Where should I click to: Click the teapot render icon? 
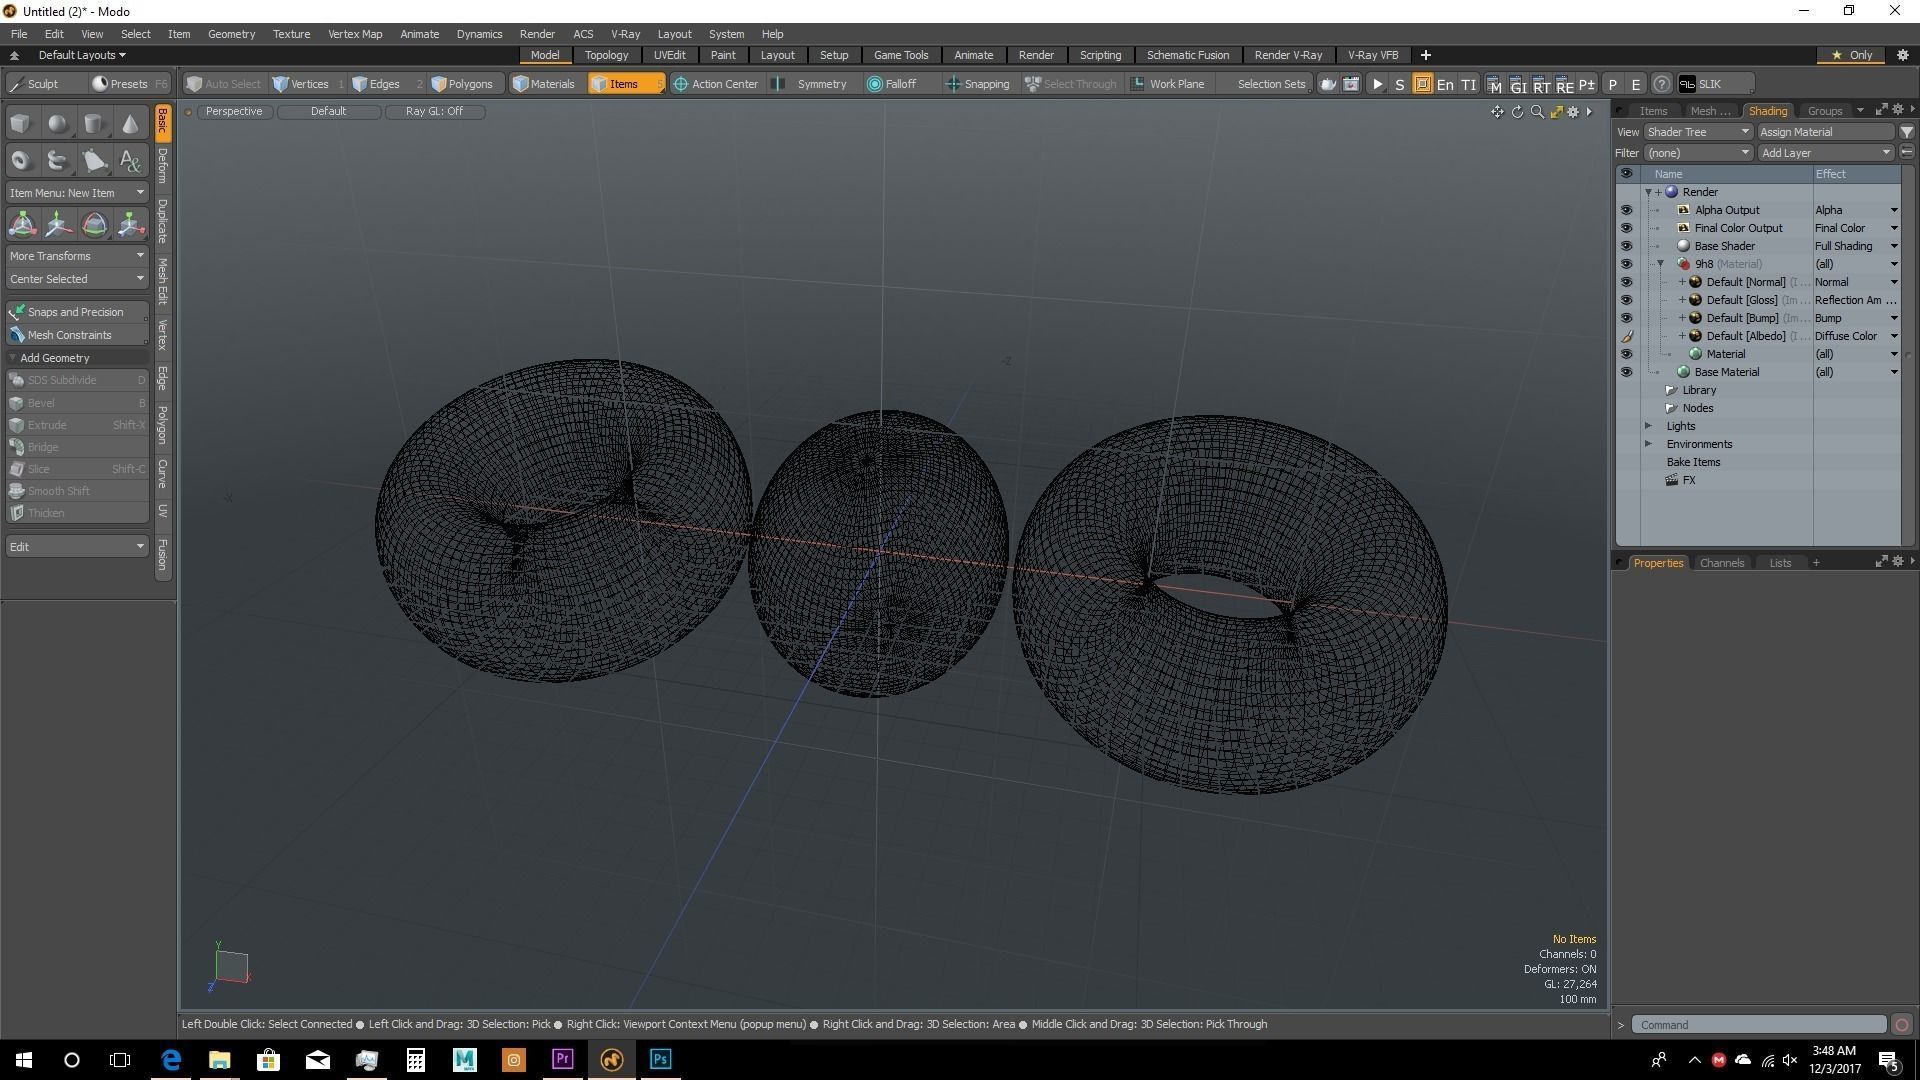1328,84
